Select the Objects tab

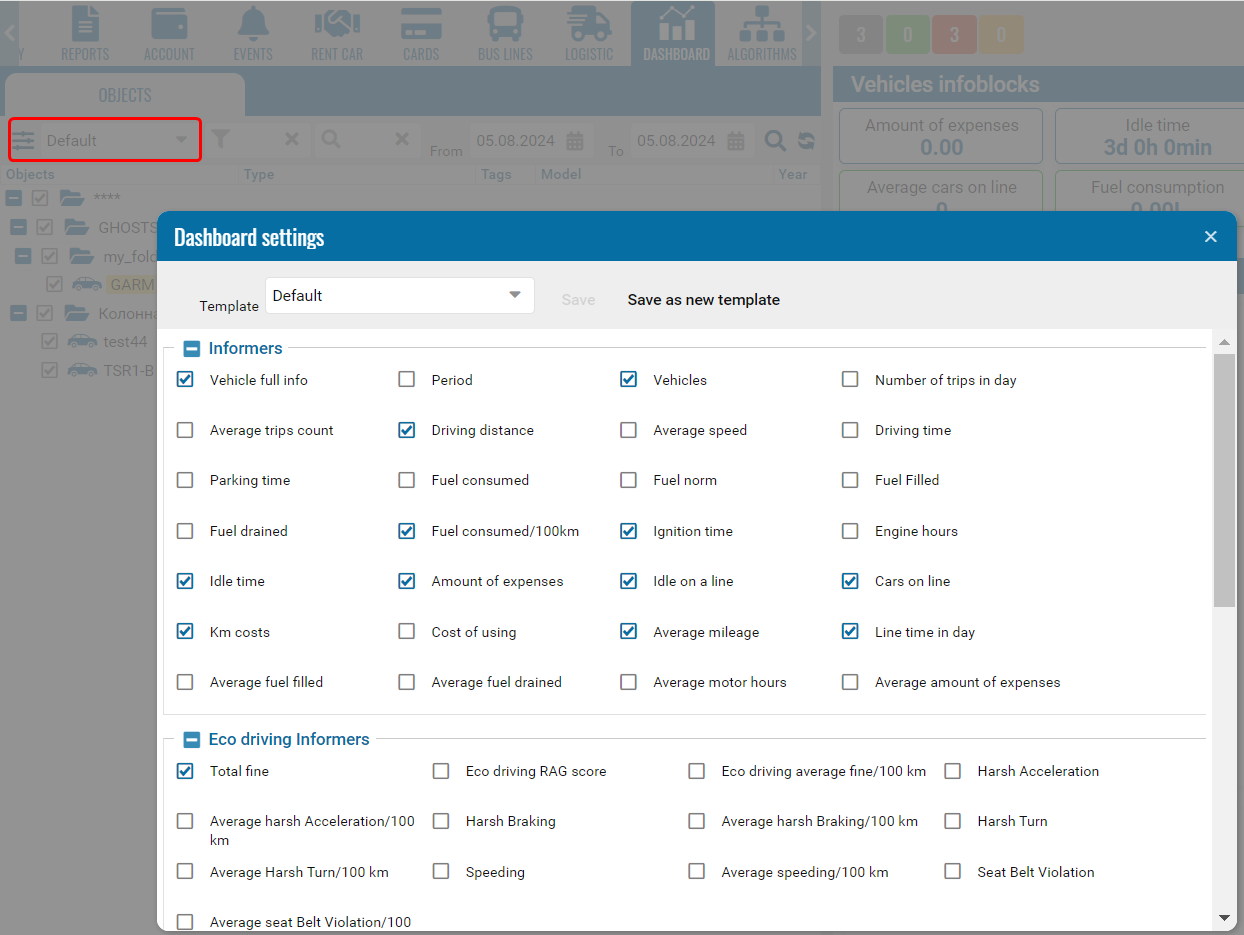125,96
